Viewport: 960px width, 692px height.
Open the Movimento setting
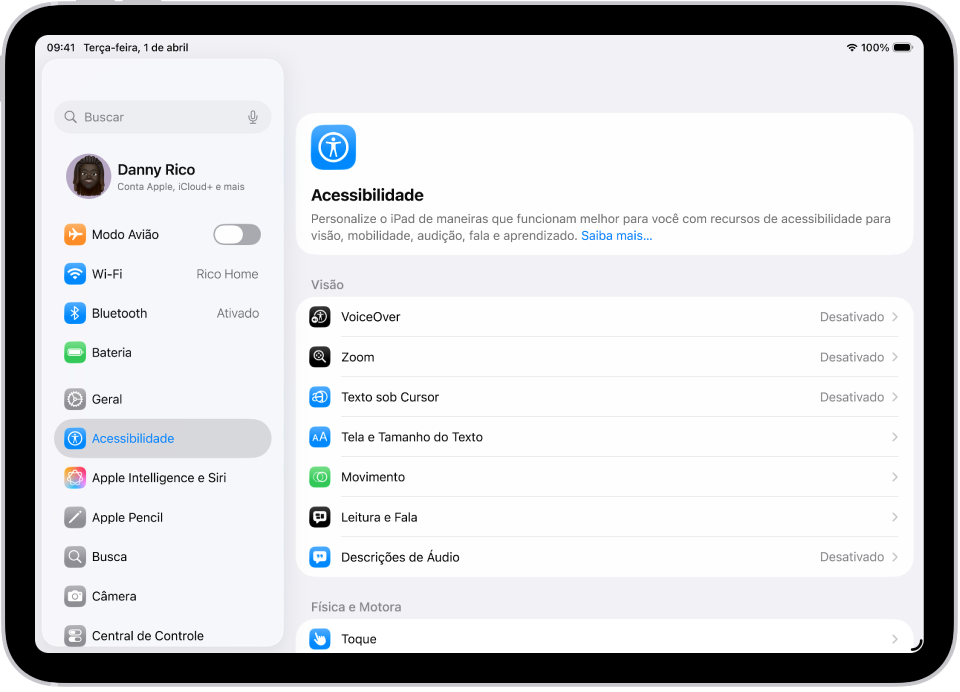(x=604, y=477)
